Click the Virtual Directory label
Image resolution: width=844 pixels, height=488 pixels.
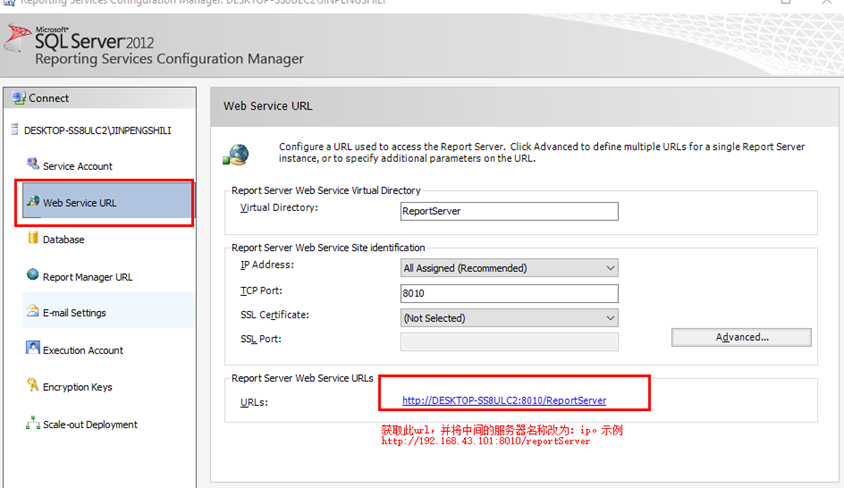click(279, 208)
